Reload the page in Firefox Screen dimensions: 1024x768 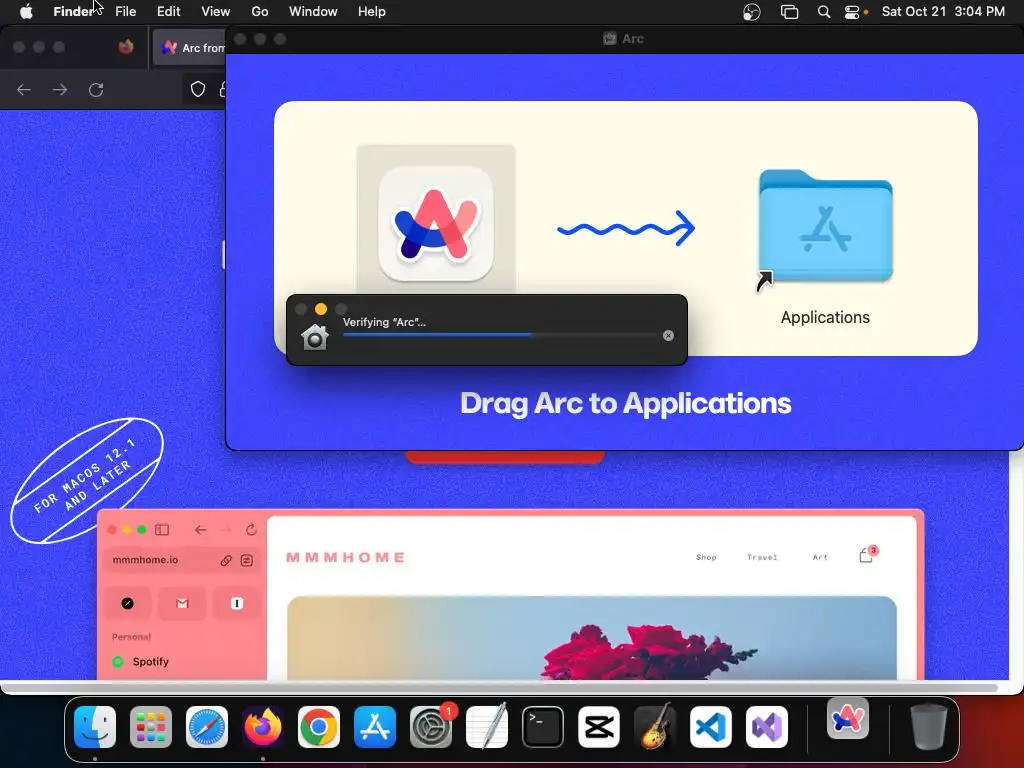[96, 89]
